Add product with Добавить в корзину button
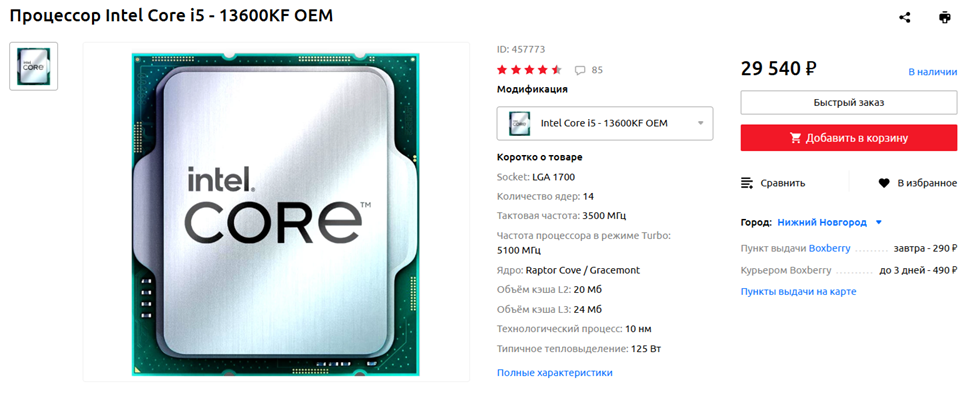The height and width of the screenshot is (400, 974). [x=849, y=138]
